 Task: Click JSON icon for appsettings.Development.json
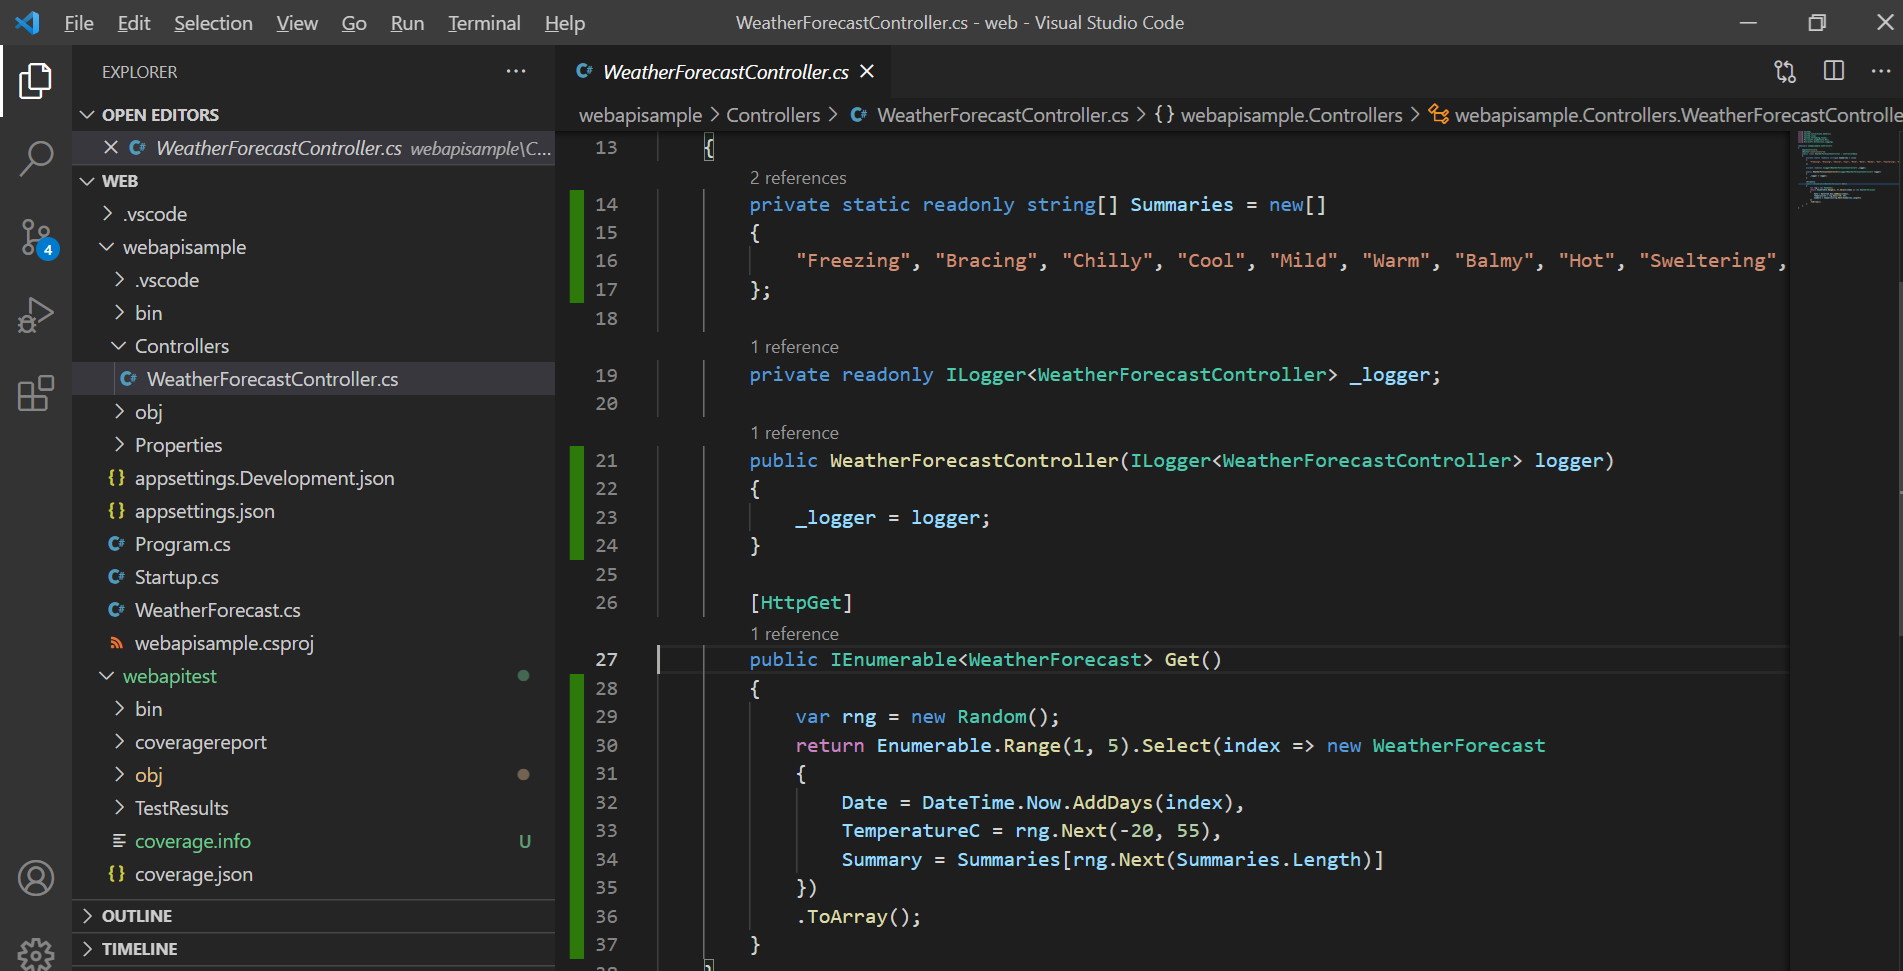pyautogui.click(x=117, y=477)
